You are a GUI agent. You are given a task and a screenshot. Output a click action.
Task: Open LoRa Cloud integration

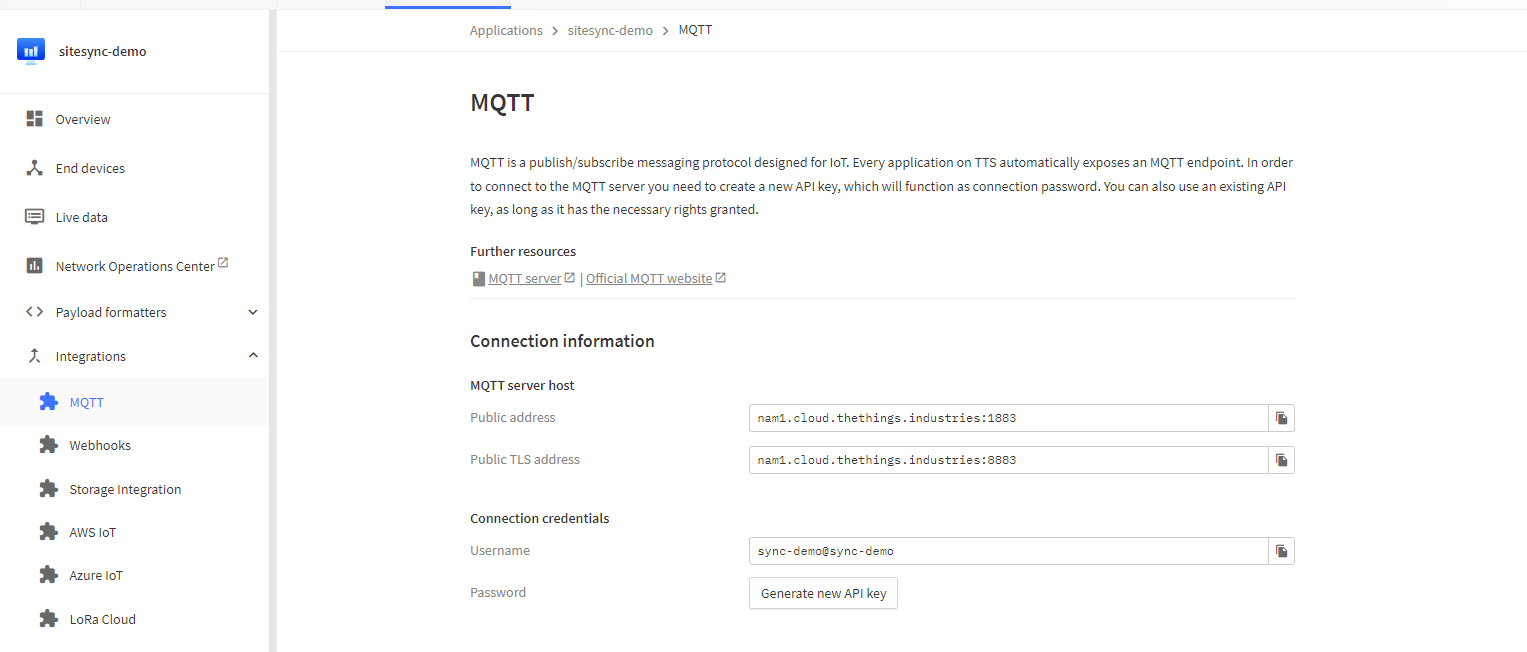point(102,619)
